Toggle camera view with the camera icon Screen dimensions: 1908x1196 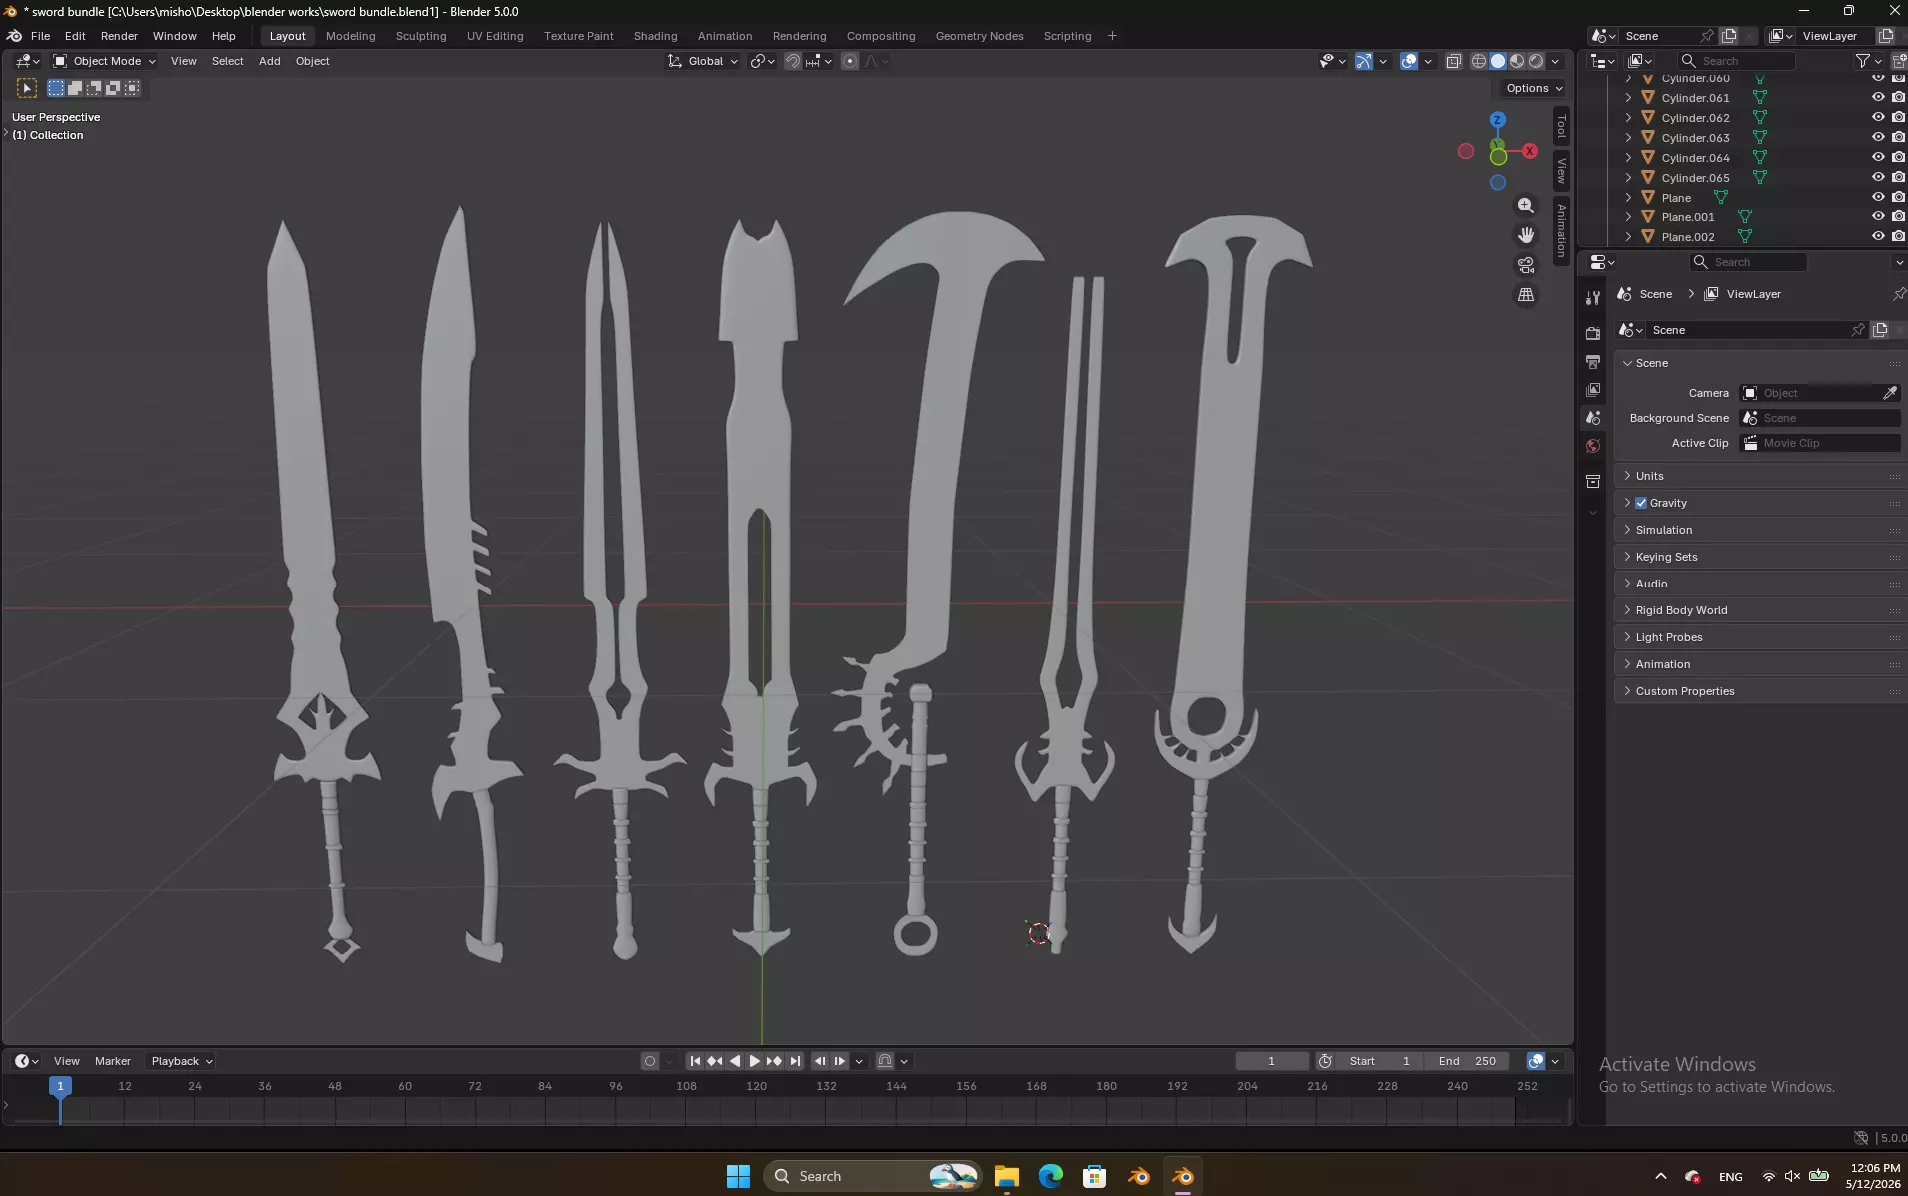(1525, 265)
